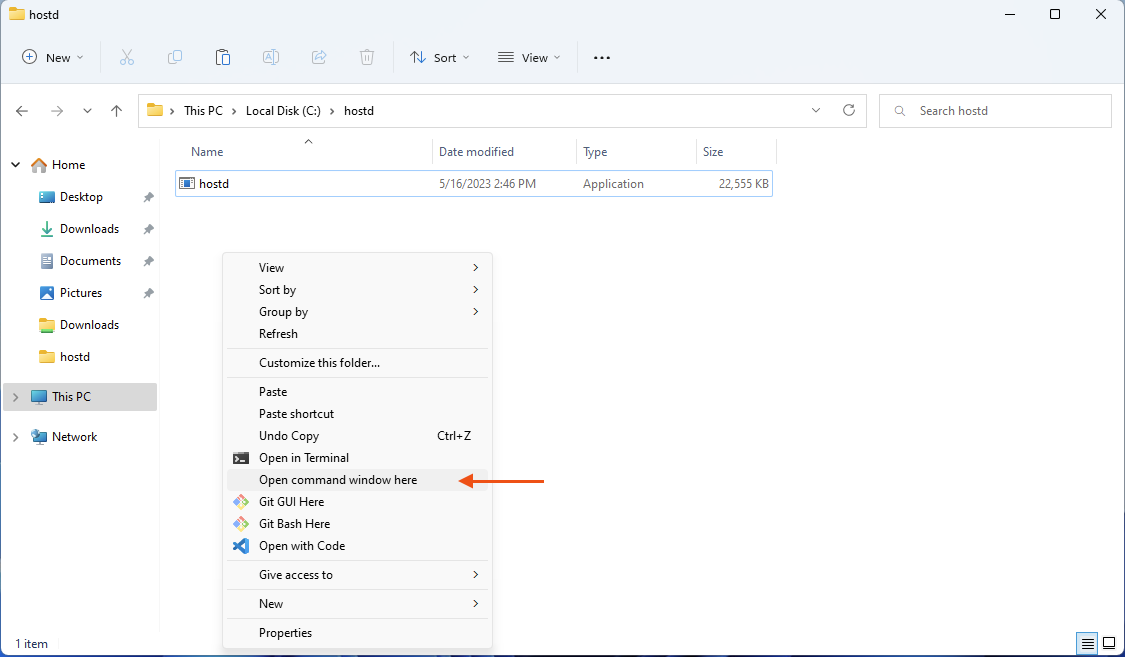1125x657 pixels.
Task: Open the View dropdown in toolbar
Action: pos(529,58)
